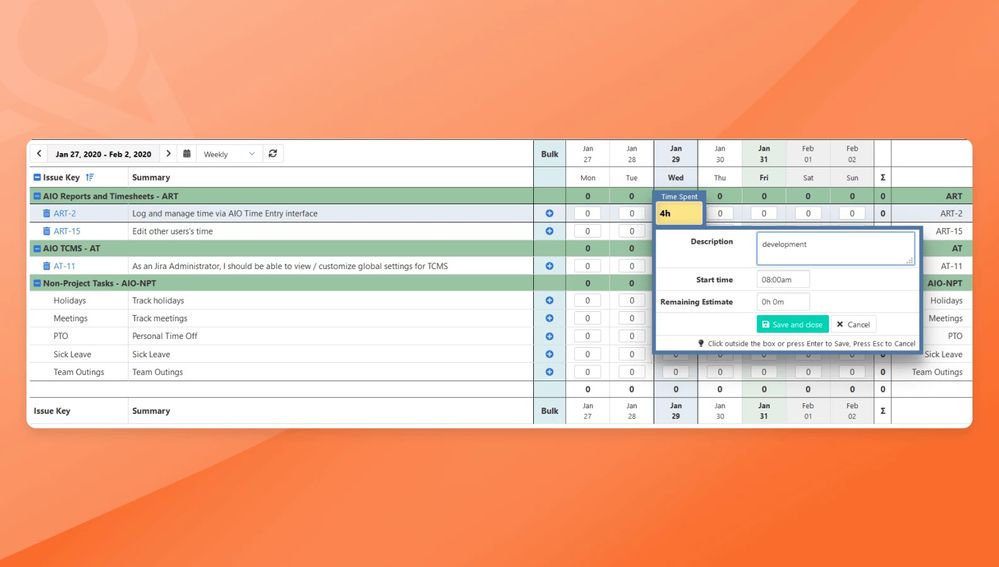Collapse the Non-Project Tasks - AIO-NPT group

(x=37, y=283)
